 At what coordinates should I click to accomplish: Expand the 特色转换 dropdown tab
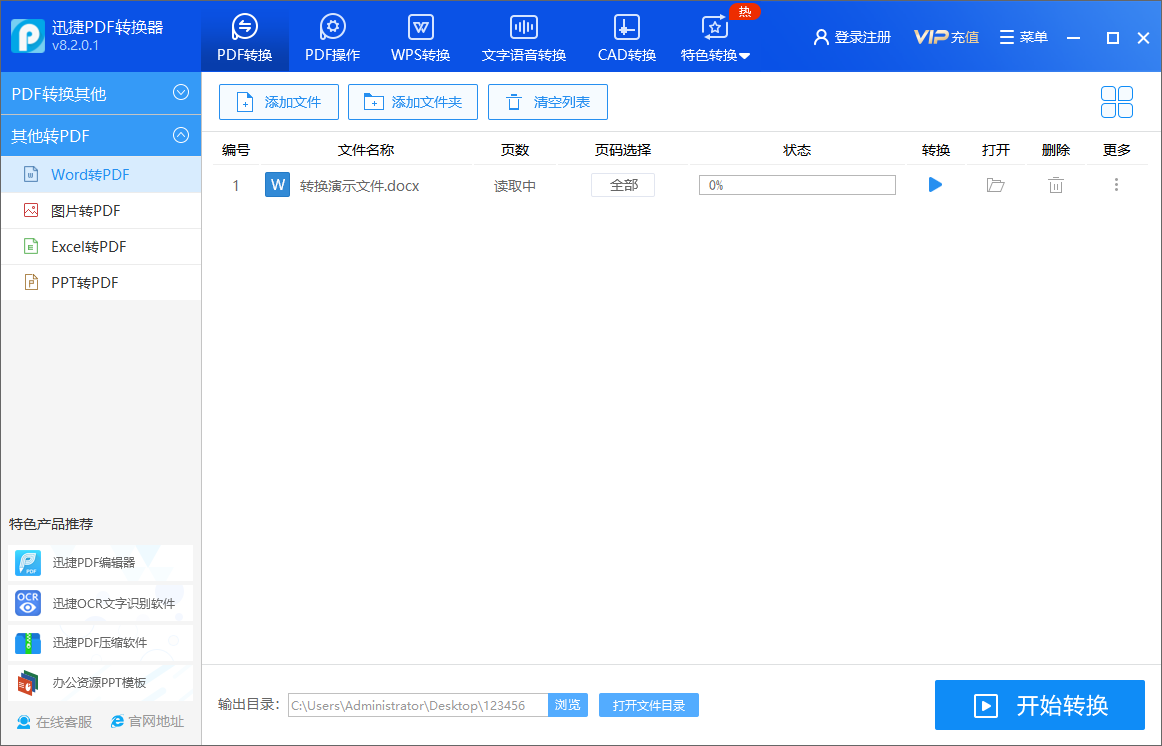715,37
